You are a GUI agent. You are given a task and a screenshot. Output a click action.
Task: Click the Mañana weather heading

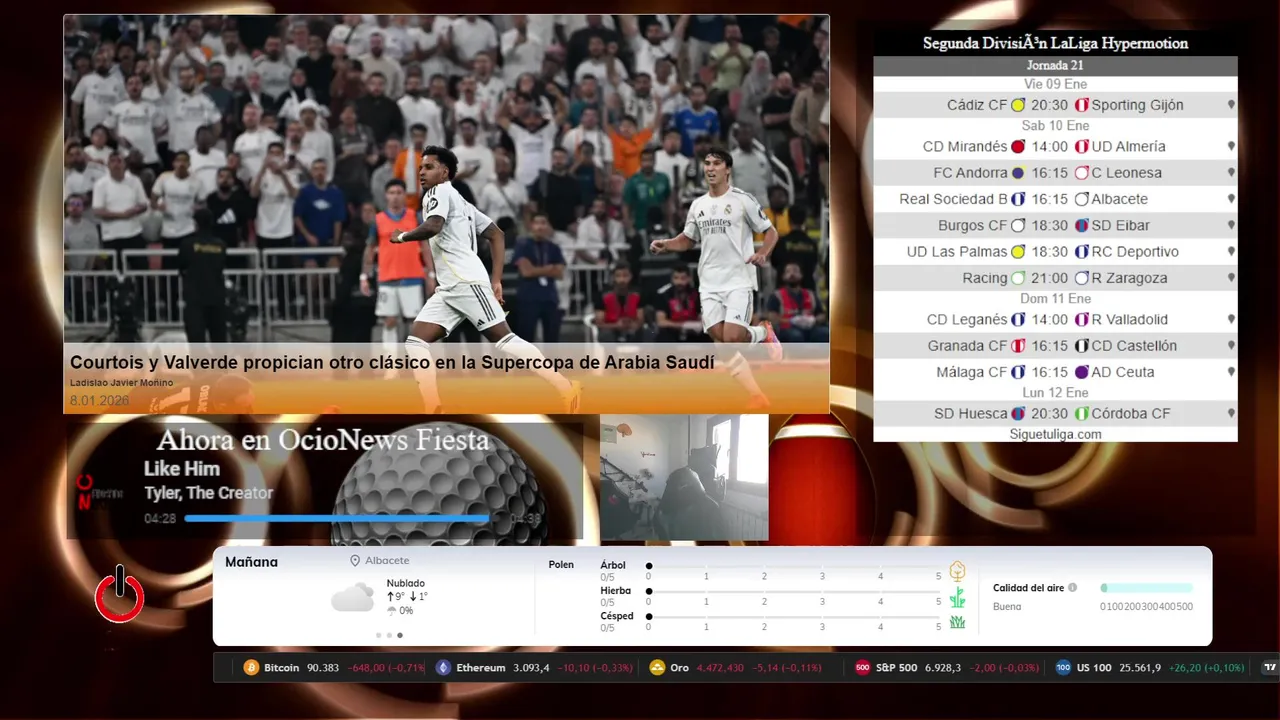[251, 562]
